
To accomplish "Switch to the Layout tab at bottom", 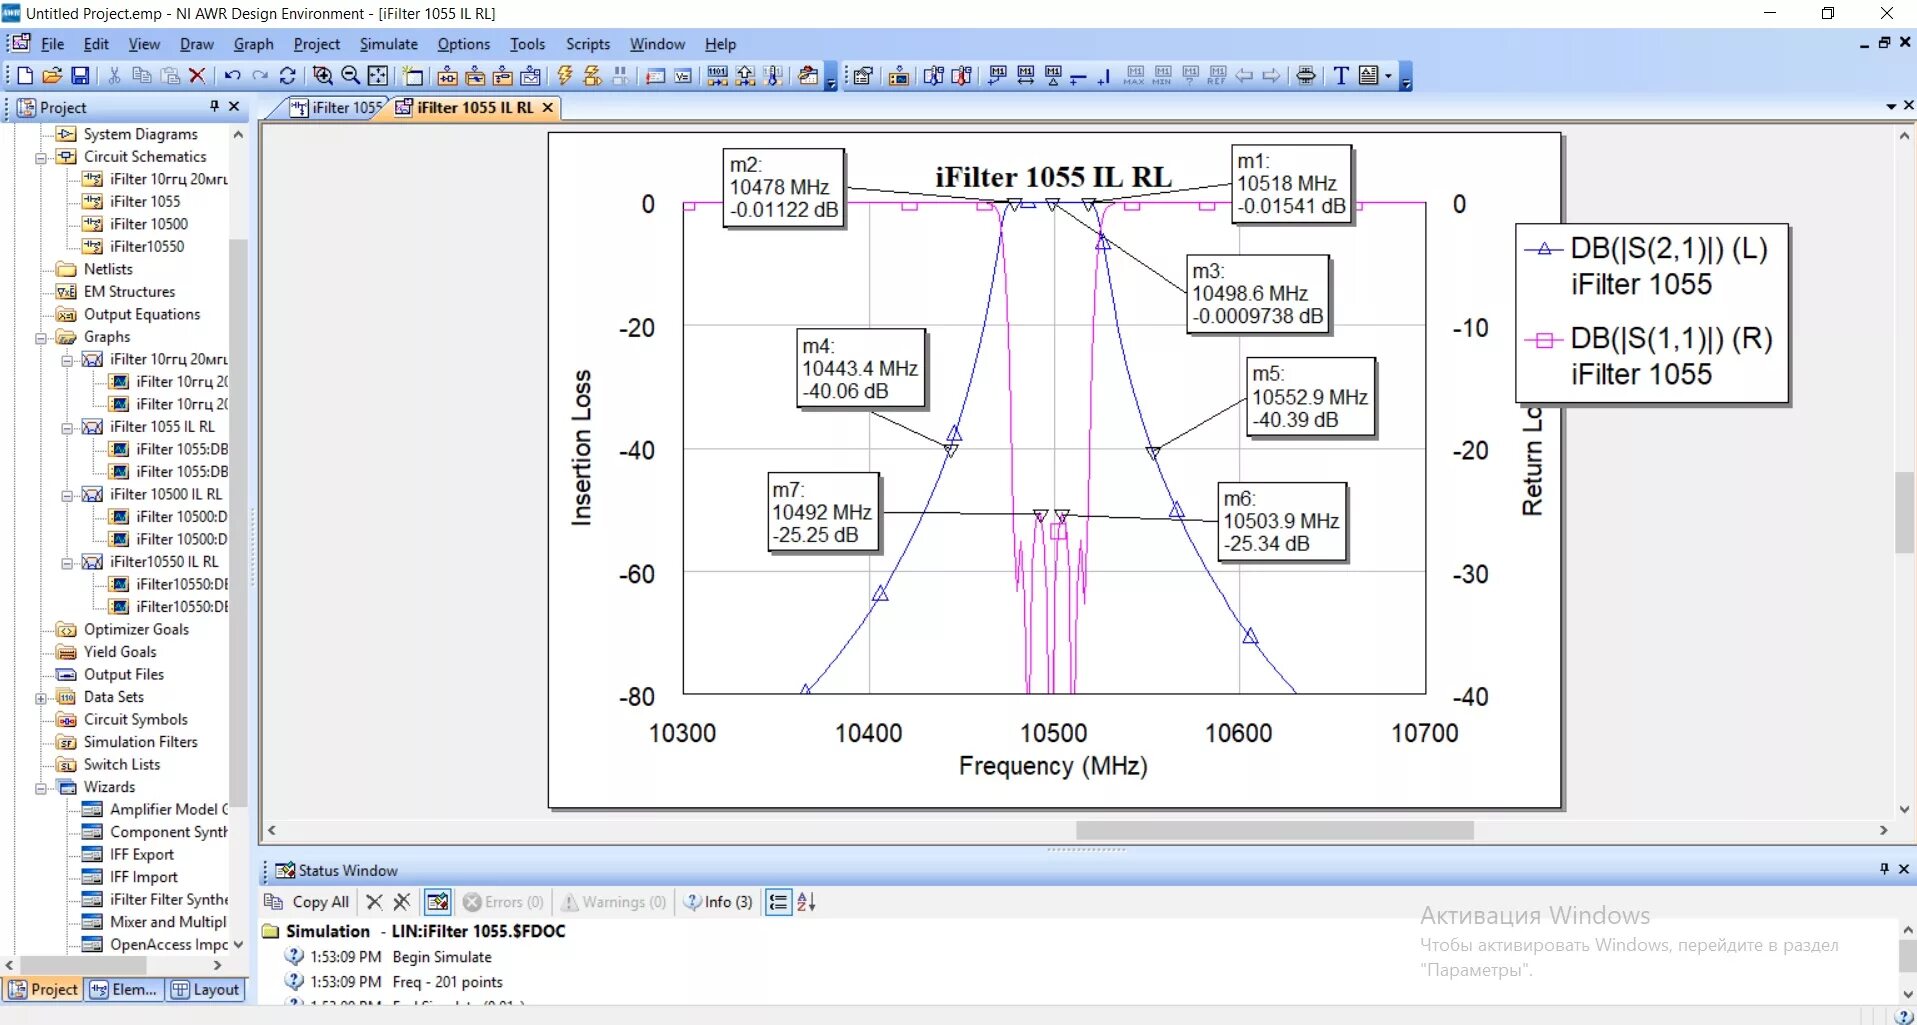I will click(x=206, y=989).
